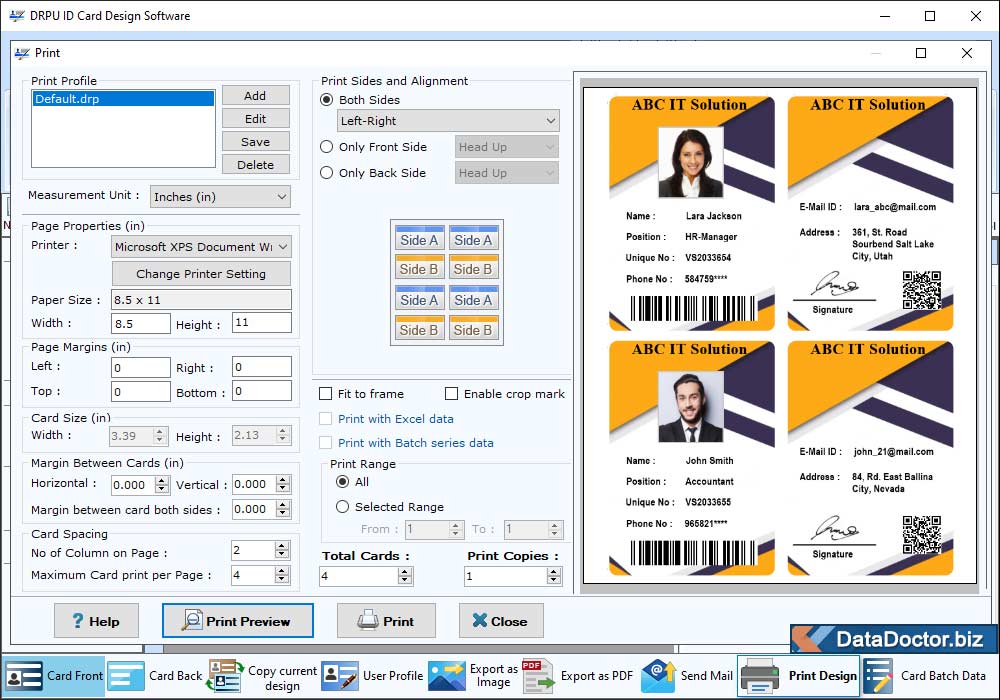Open User Profile icon
This screenshot has width=1000, height=700.
[x=339, y=676]
